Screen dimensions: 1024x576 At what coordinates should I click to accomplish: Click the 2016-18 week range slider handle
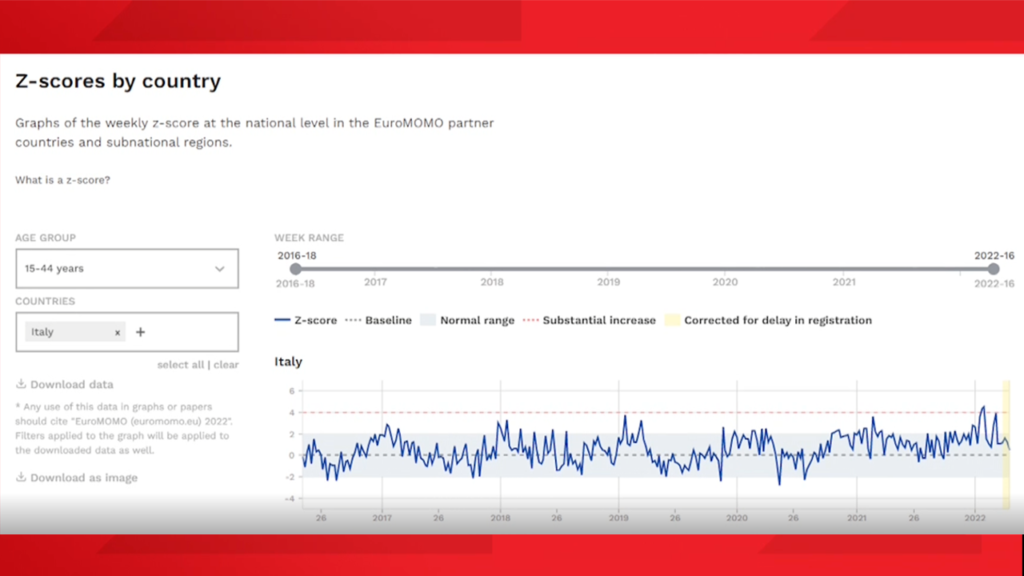tap(295, 269)
